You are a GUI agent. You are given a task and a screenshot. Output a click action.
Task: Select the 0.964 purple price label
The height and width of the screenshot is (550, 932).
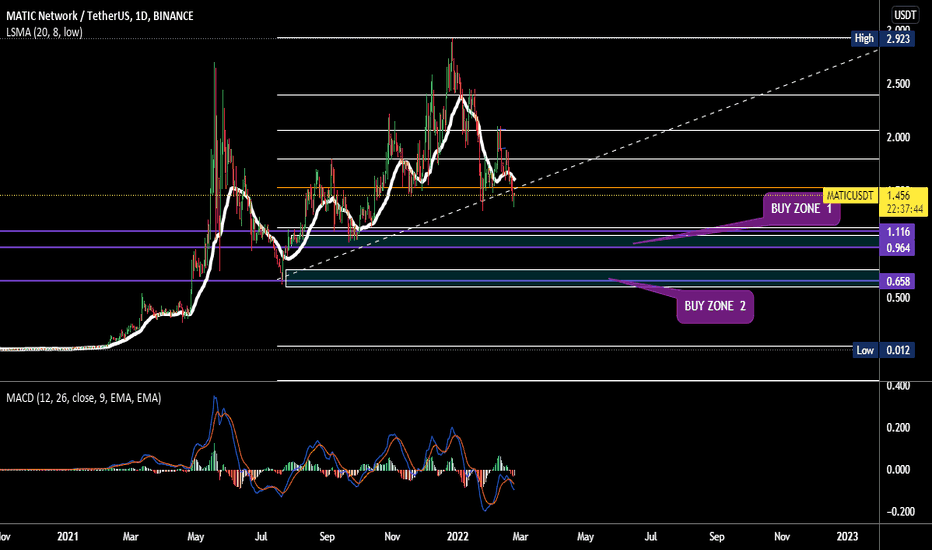898,248
